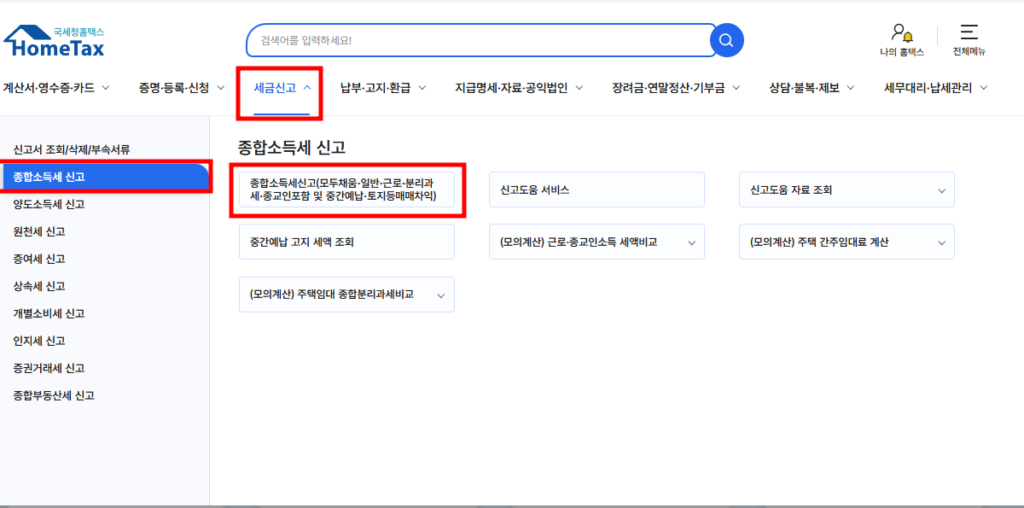The image size is (1024, 508).
Task: Click chevron next to 증명·등록·신청
Action: coord(221,87)
